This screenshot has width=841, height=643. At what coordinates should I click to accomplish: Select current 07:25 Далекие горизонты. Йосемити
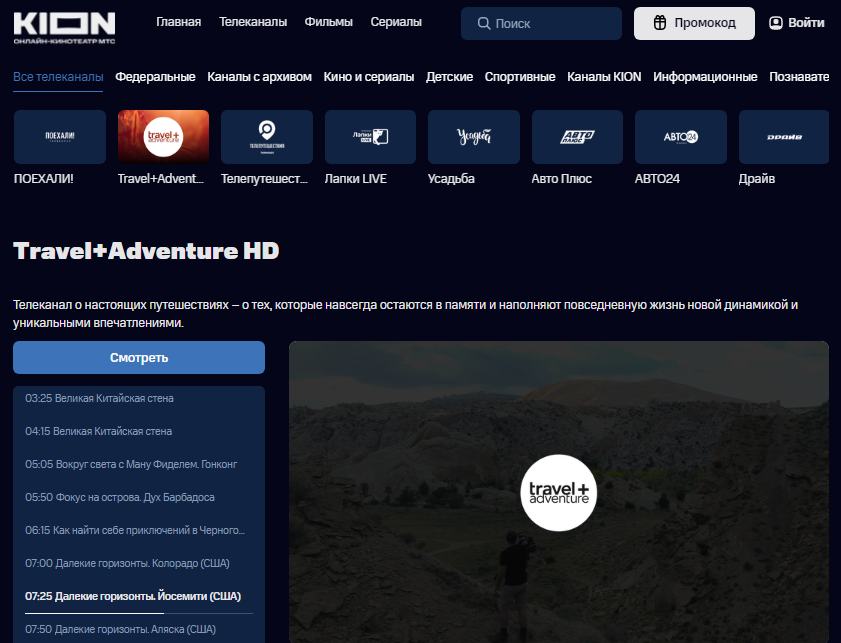coord(133,596)
